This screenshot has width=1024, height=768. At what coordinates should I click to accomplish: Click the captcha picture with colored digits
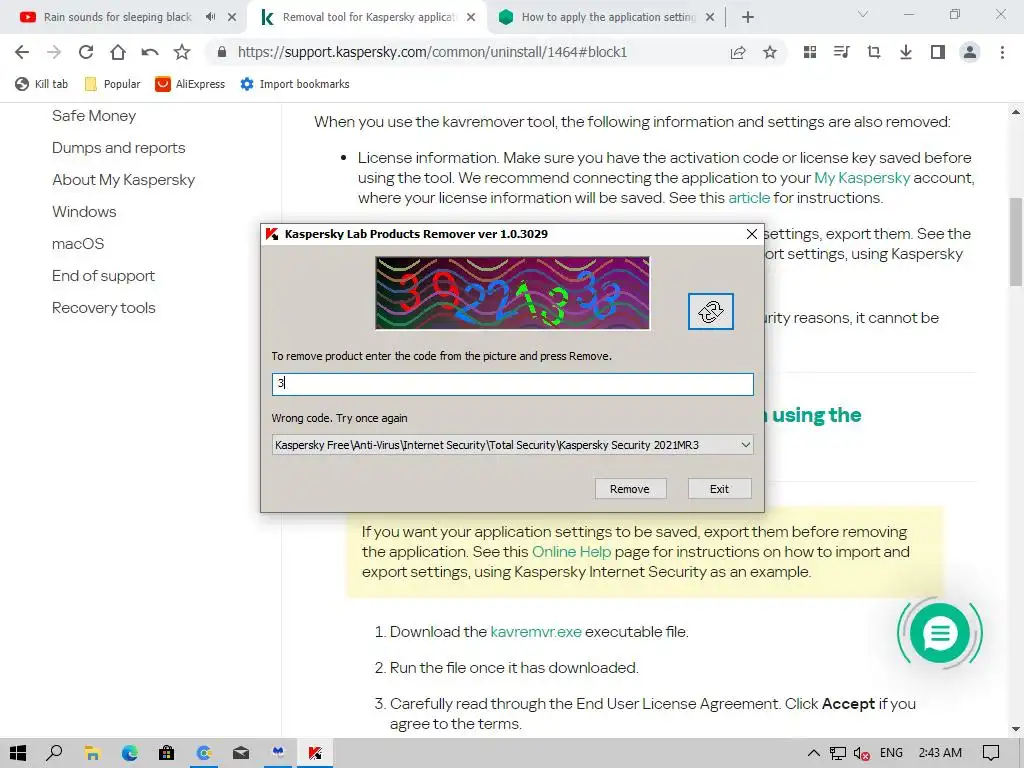pyautogui.click(x=513, y=293)
